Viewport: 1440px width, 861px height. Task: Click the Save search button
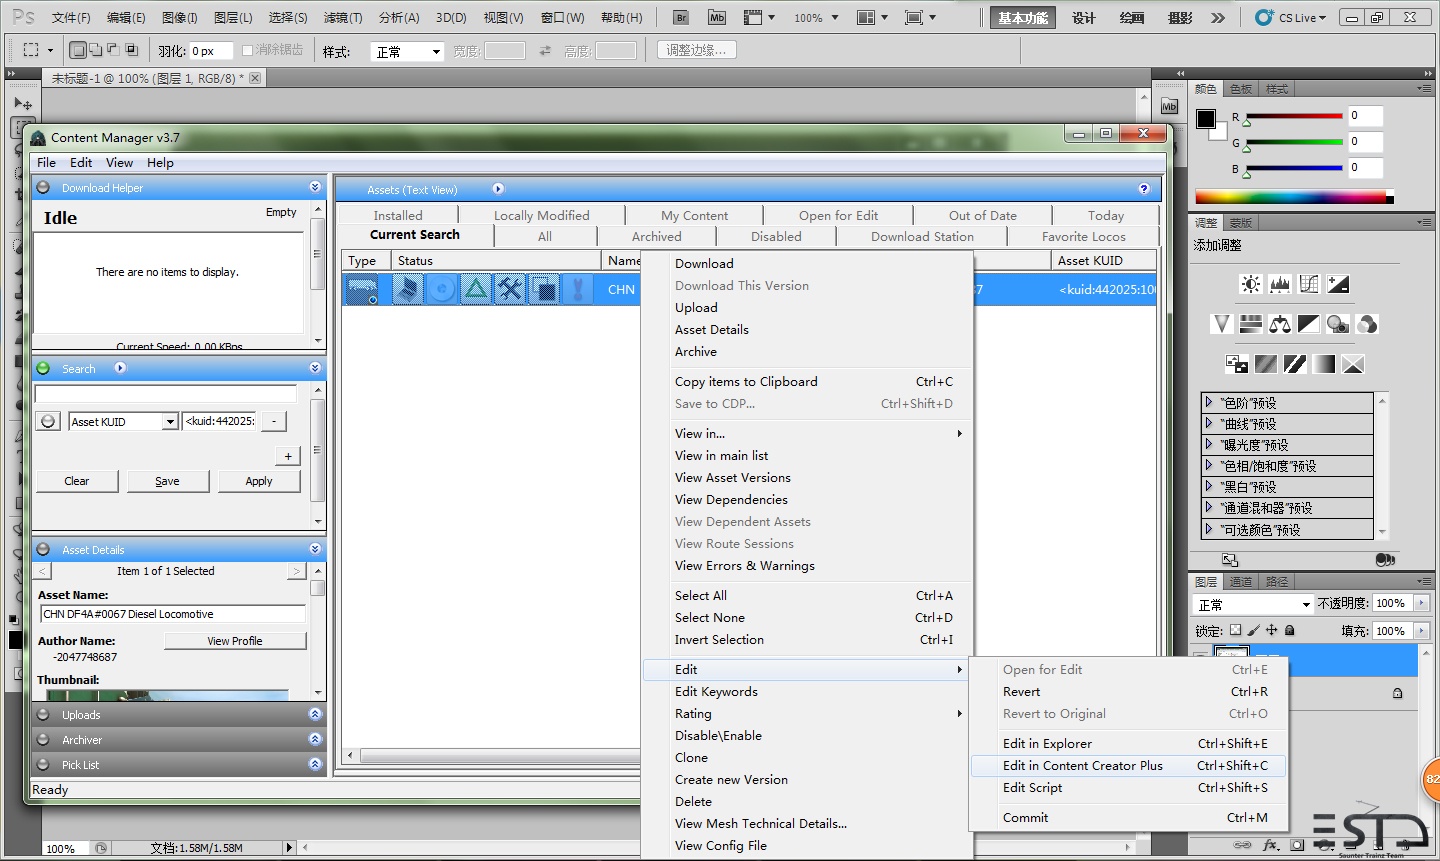[168, 481]
